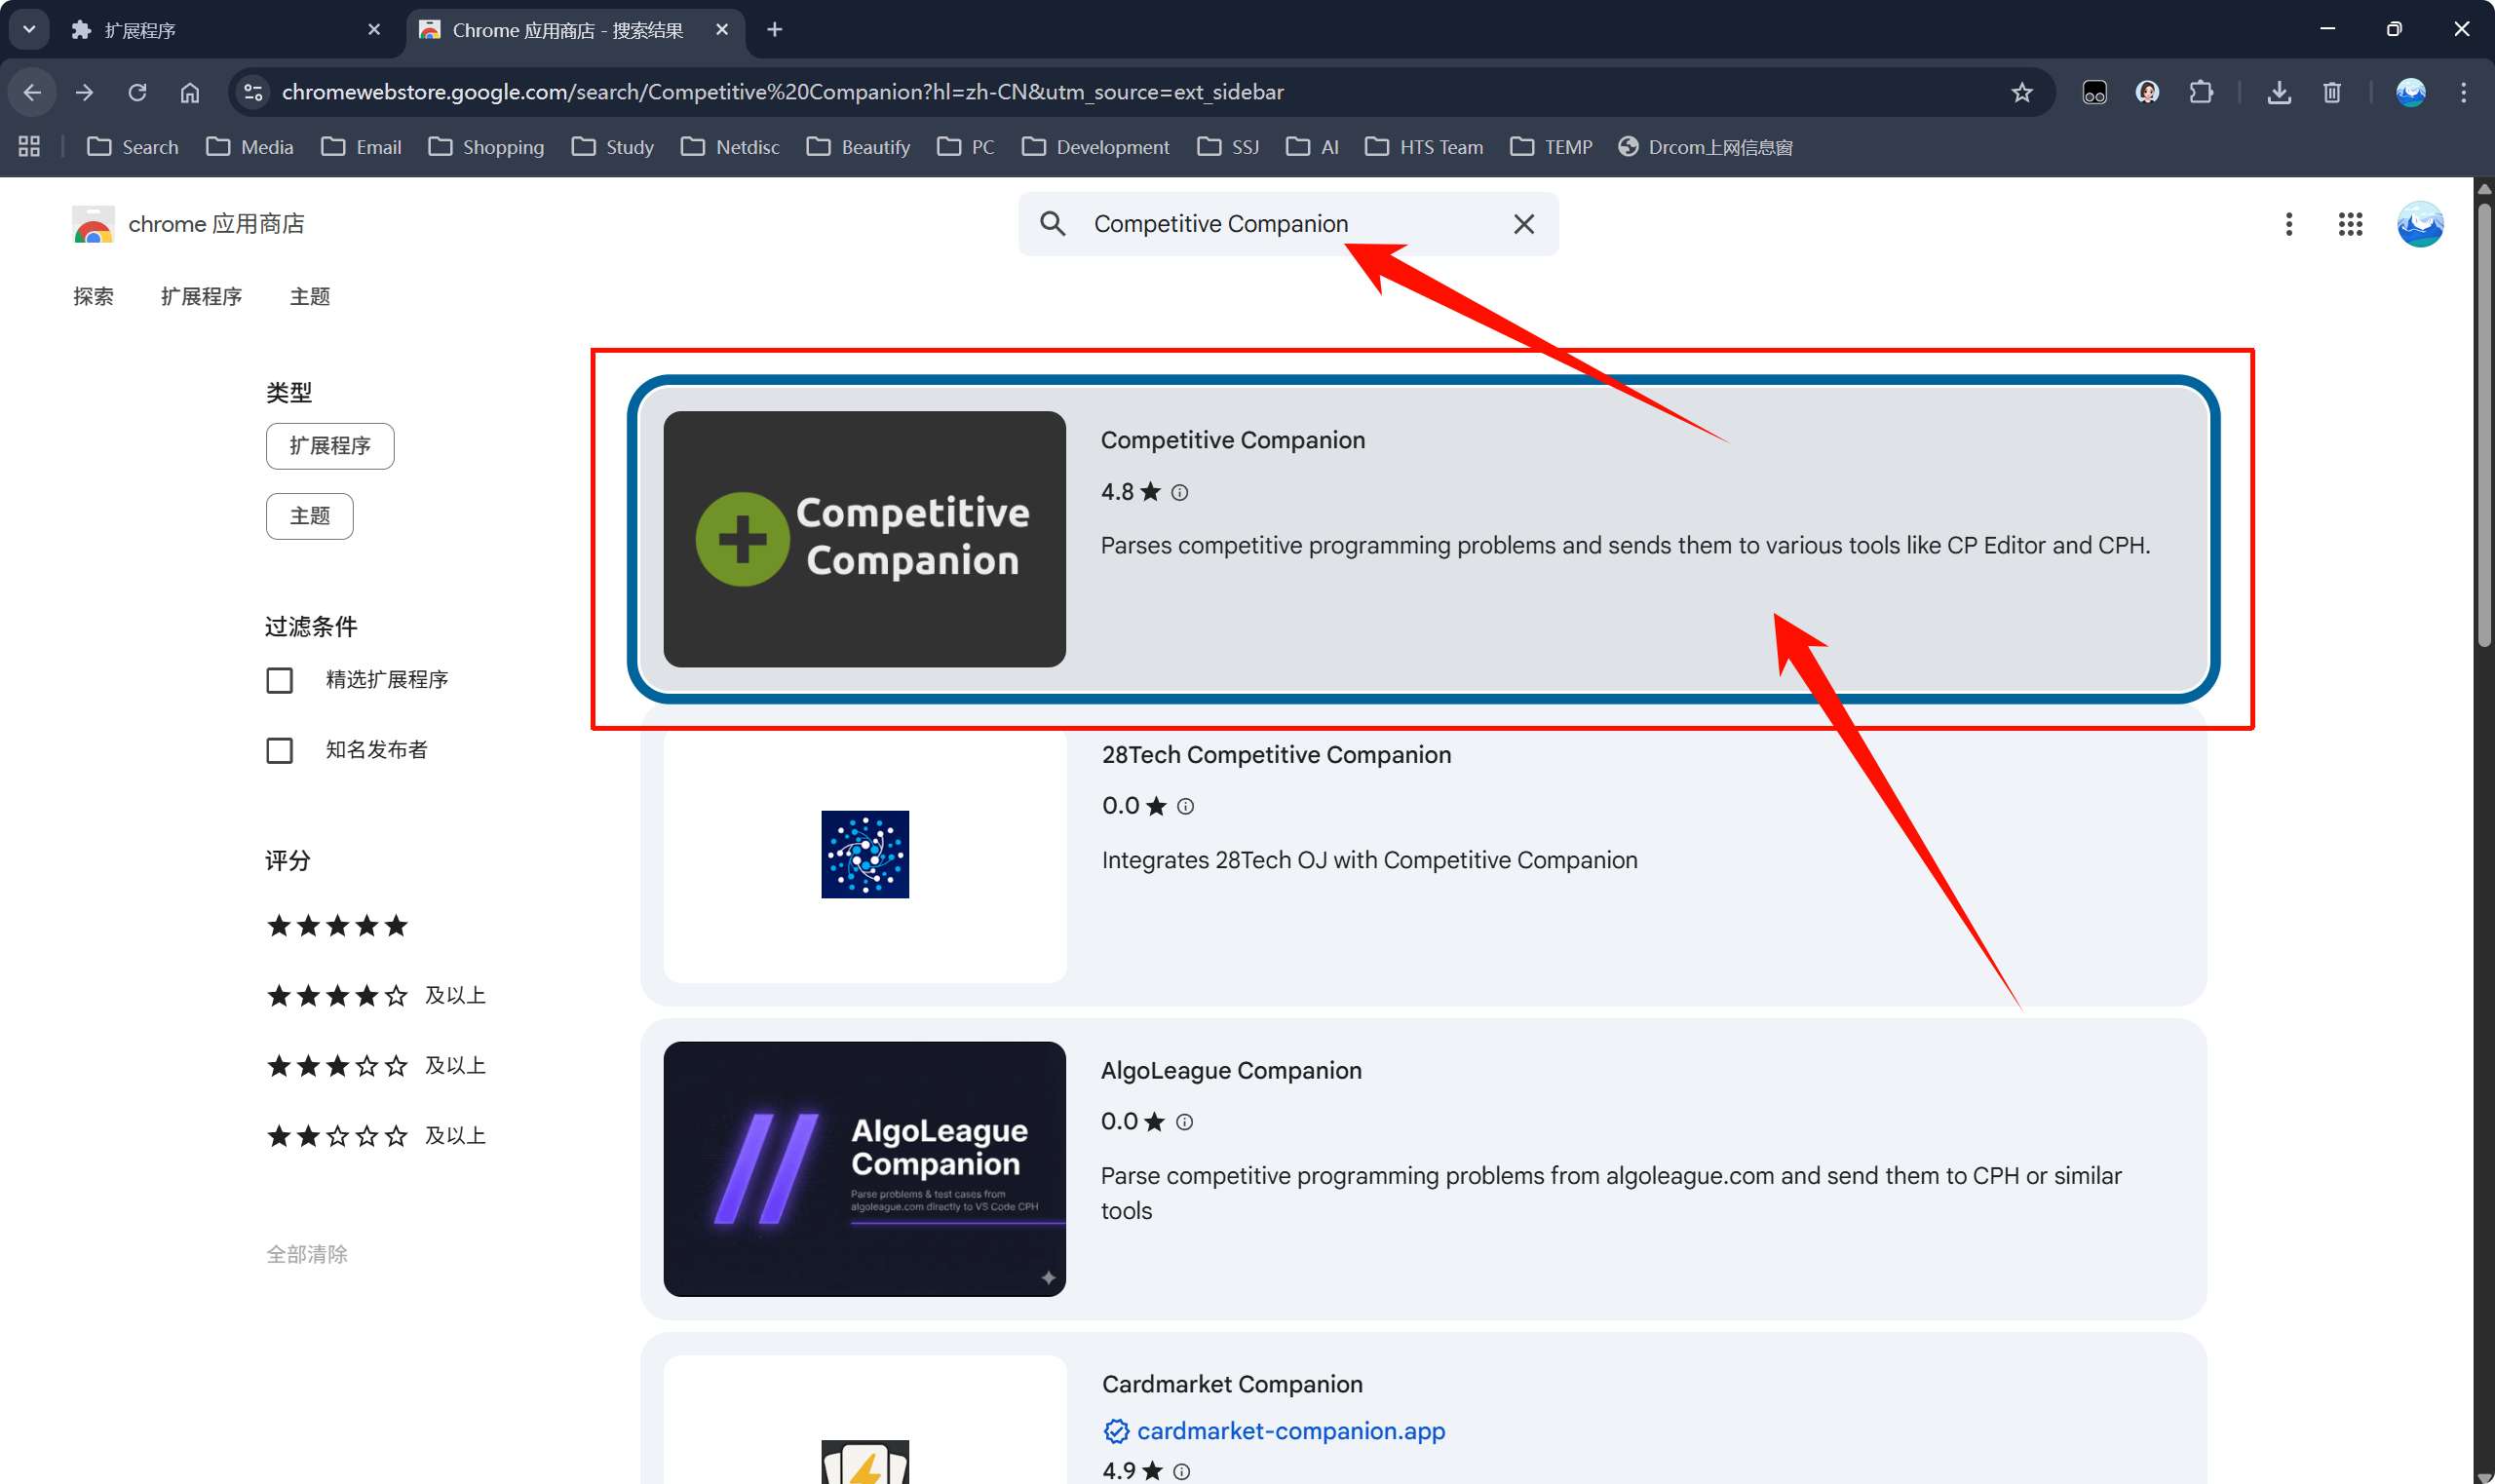This screenshot has width=2495, height=1484.
Task: Close the 扩展程序 tab
Action: pos(374,30)
